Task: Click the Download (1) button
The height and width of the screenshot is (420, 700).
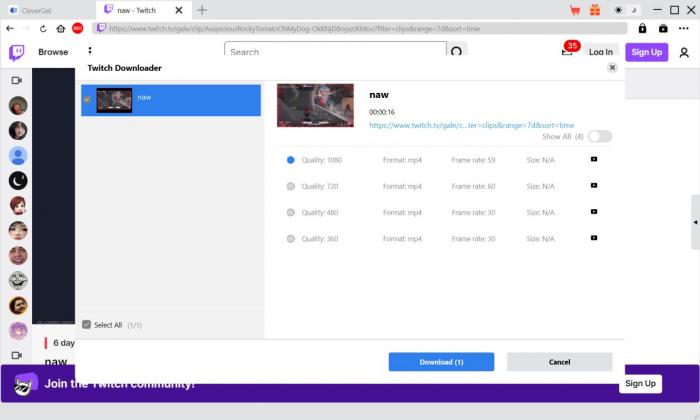Action: 442,362
